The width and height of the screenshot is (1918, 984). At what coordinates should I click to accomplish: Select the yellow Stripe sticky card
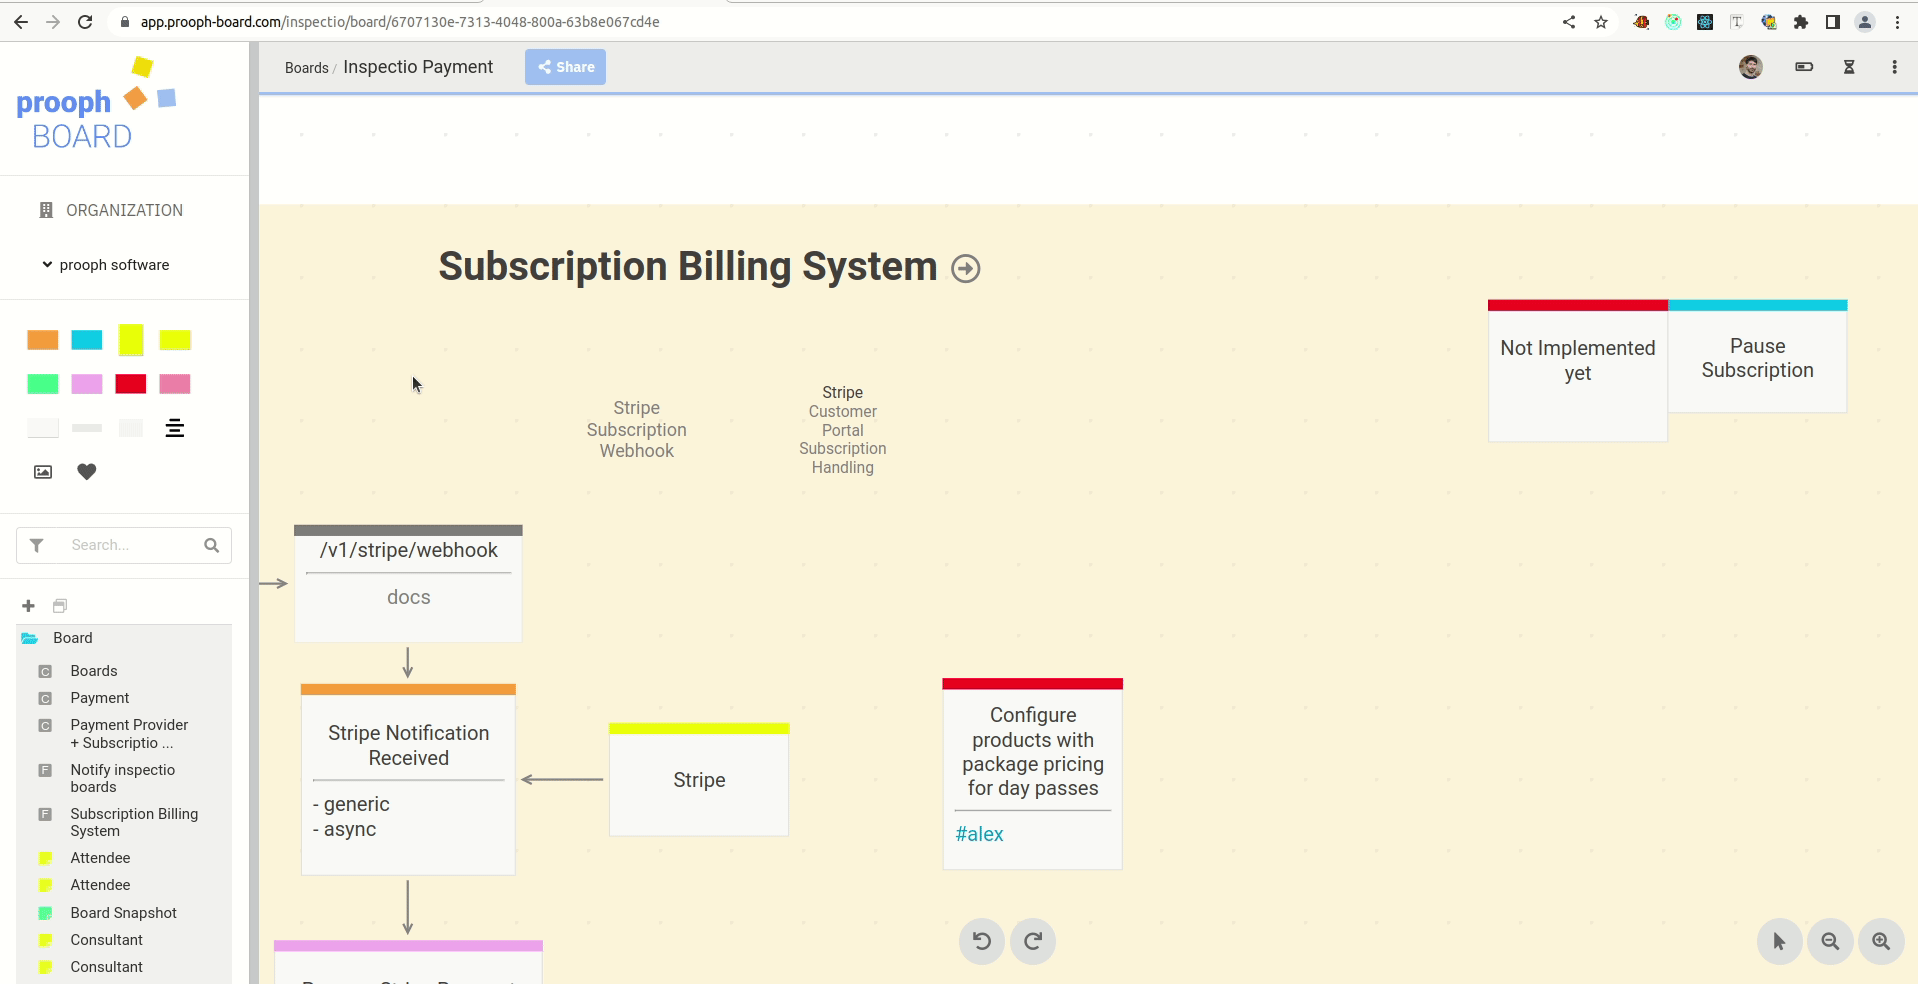699,779
